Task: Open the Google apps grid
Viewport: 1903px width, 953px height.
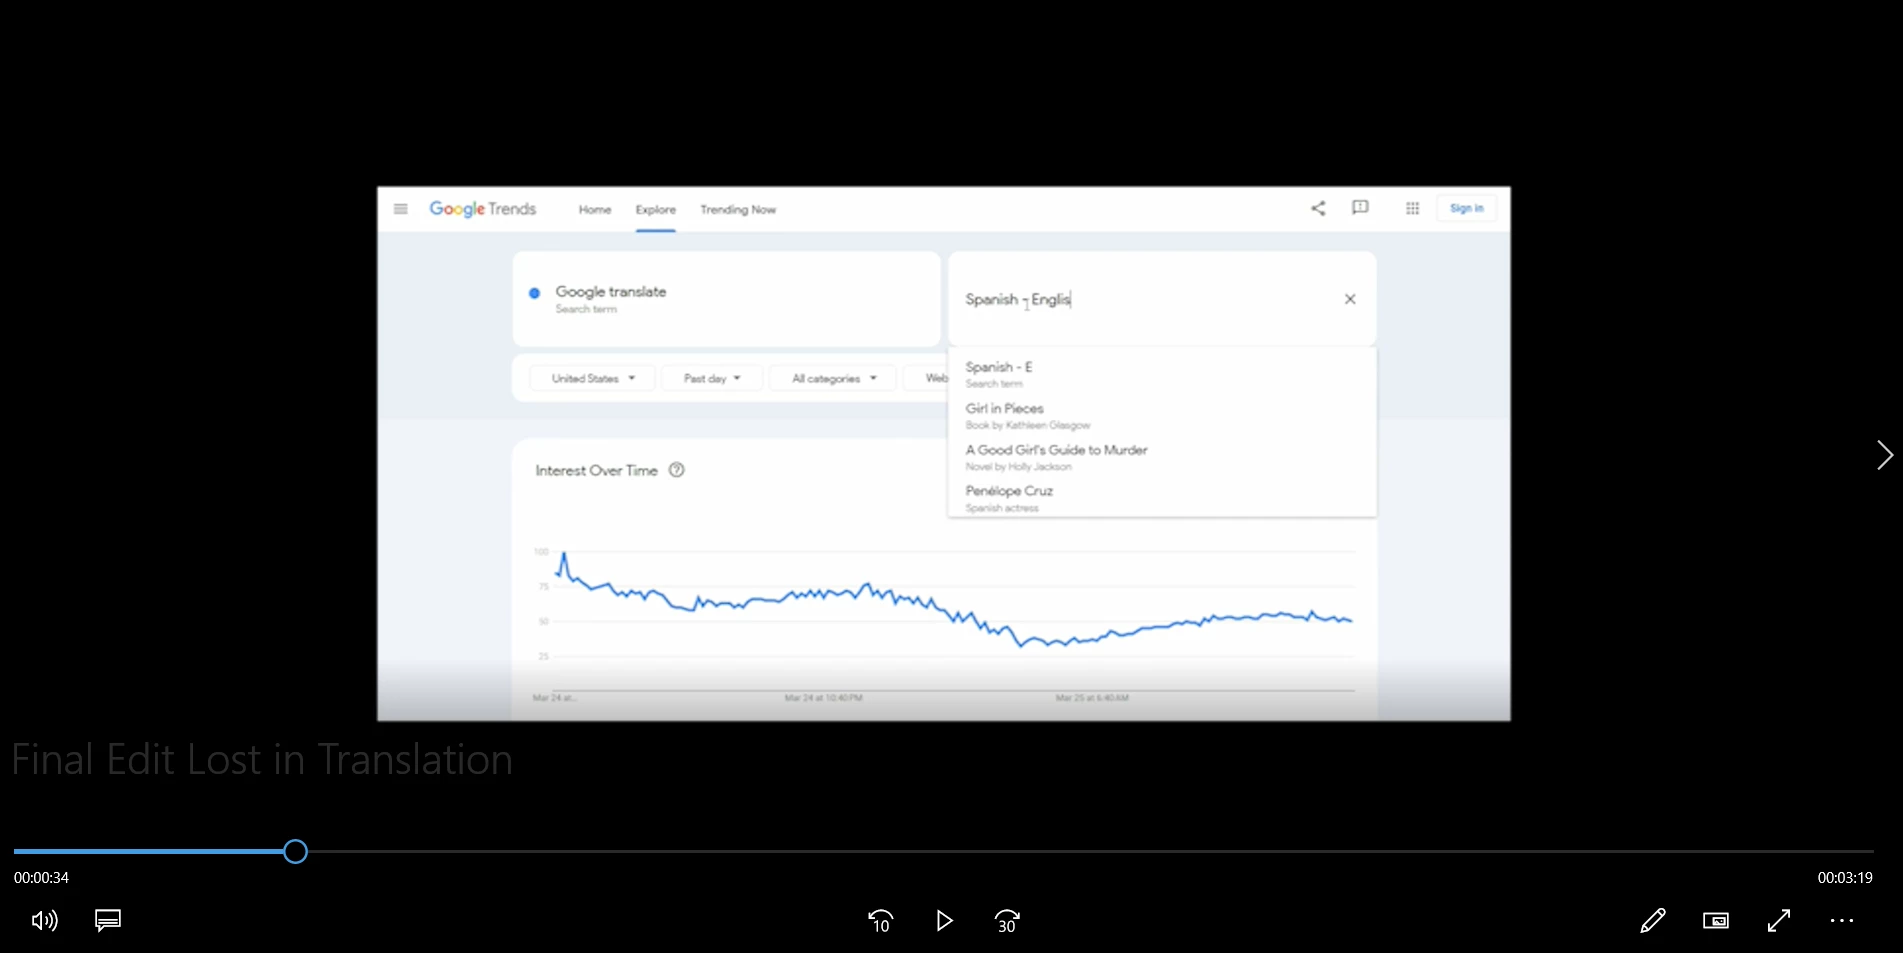Action: (1412, 208)
